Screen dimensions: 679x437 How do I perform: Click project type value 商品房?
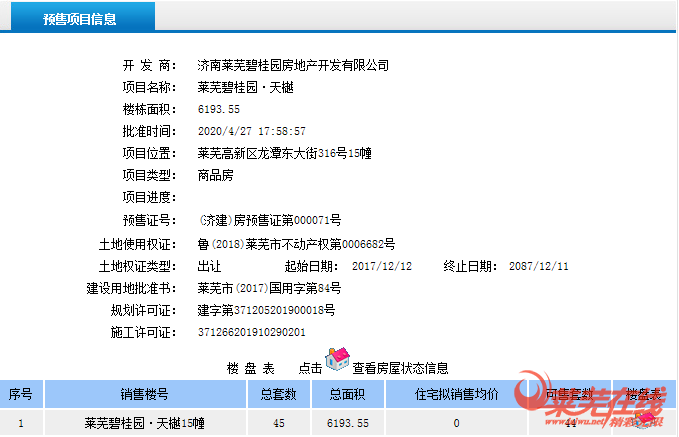[x=216, y=175]
